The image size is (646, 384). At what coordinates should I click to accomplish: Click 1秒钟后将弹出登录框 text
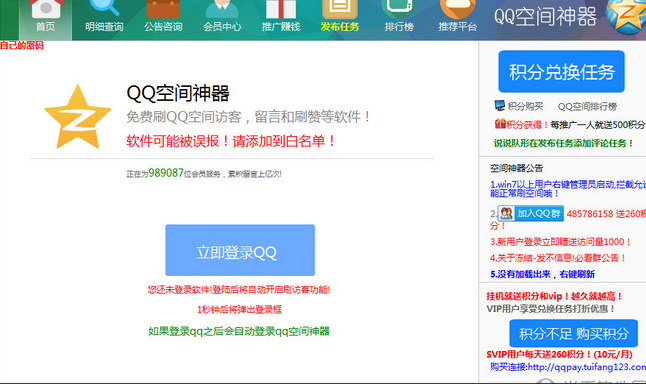click(x=239, y=309)
